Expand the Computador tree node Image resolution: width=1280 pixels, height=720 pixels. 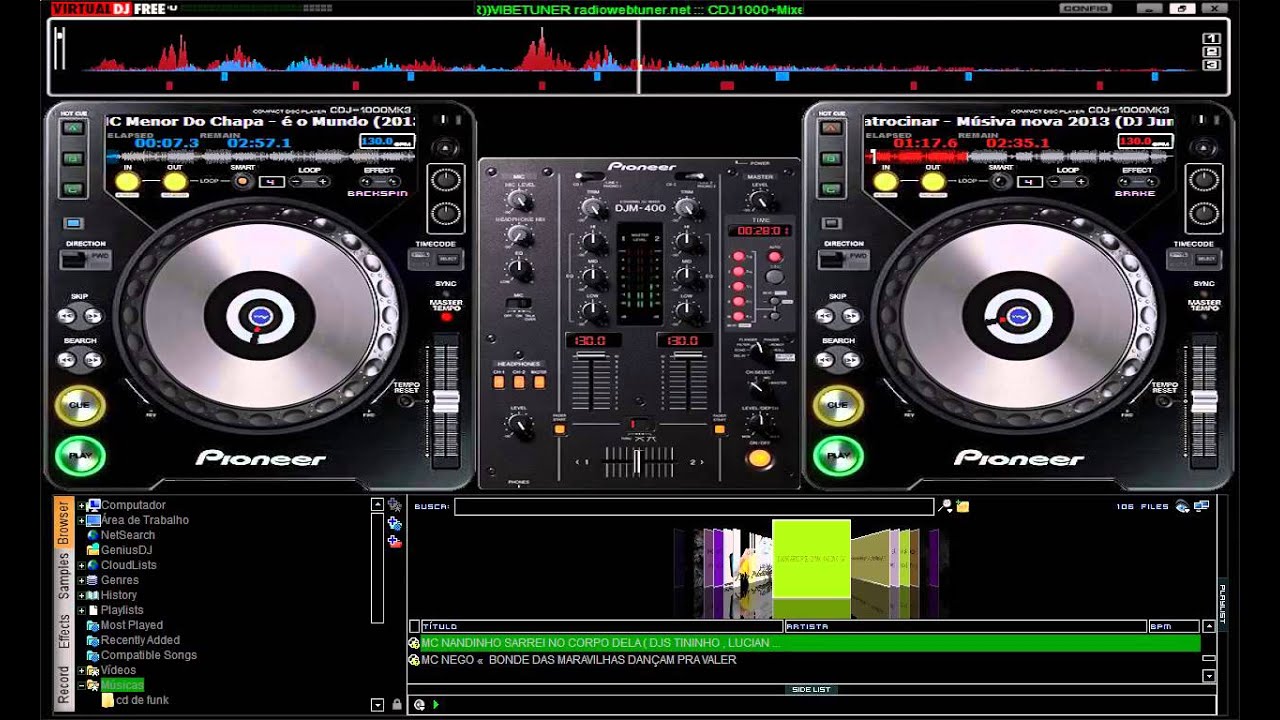[82, 505]
